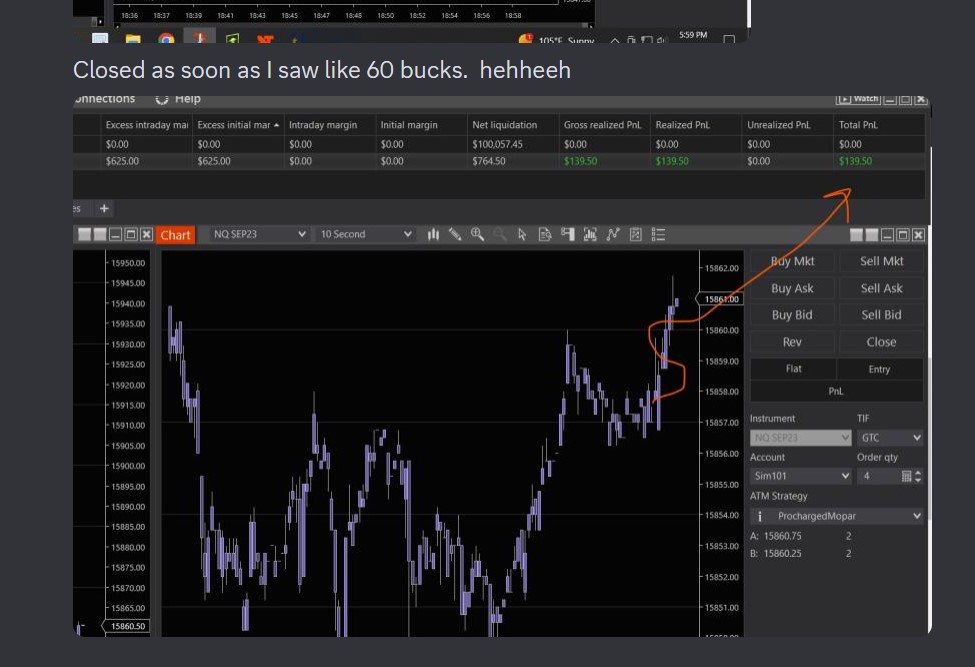Click the Buy Bid button

[792, 315]
